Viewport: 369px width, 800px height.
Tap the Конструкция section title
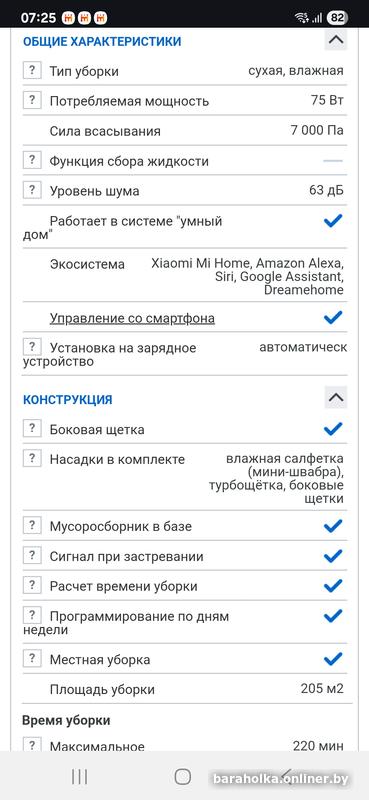point(67,399)
